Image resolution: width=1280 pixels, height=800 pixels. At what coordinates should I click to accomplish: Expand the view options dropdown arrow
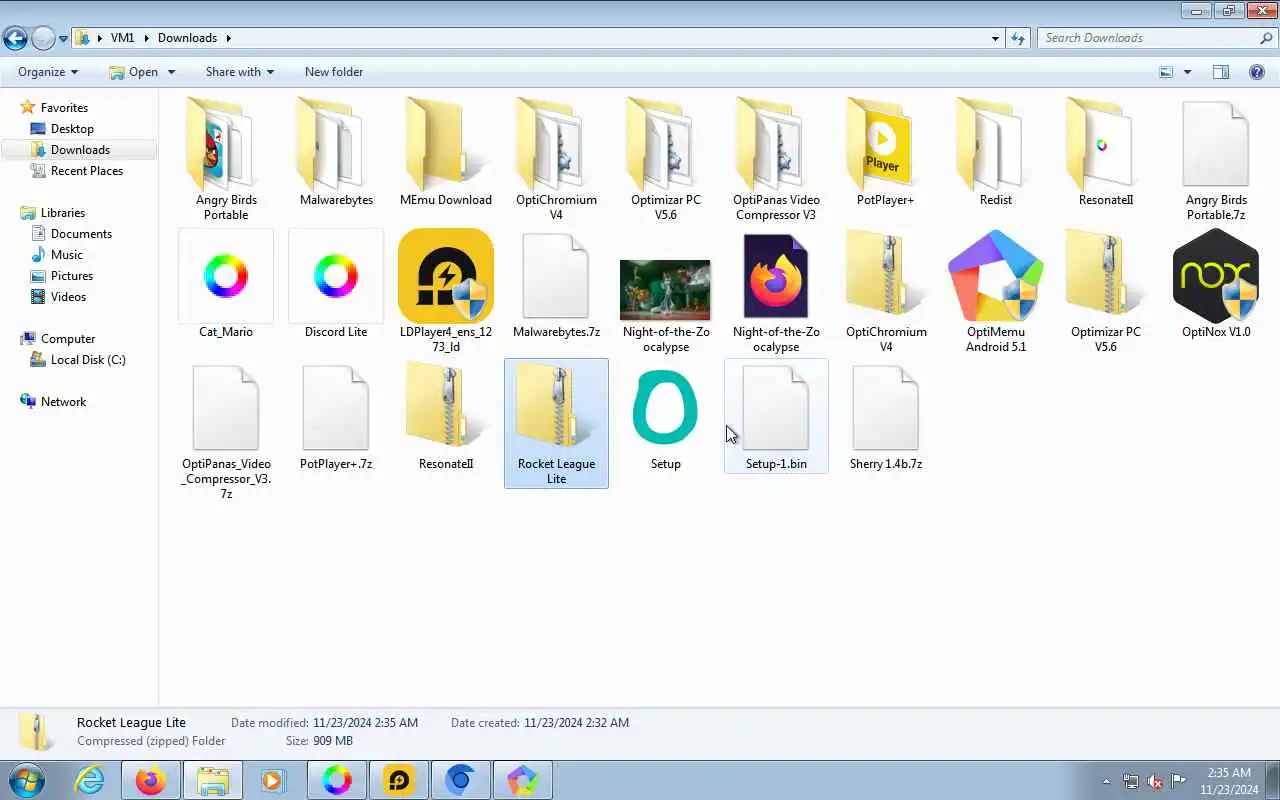pyautogui.click(x=1187, y=72)
